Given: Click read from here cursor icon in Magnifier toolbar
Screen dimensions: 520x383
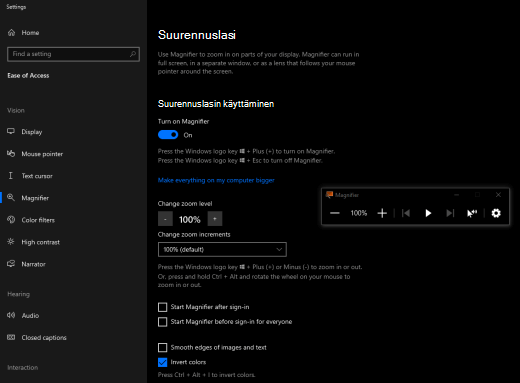Looking at the screenshot, I should coord(472,213).
